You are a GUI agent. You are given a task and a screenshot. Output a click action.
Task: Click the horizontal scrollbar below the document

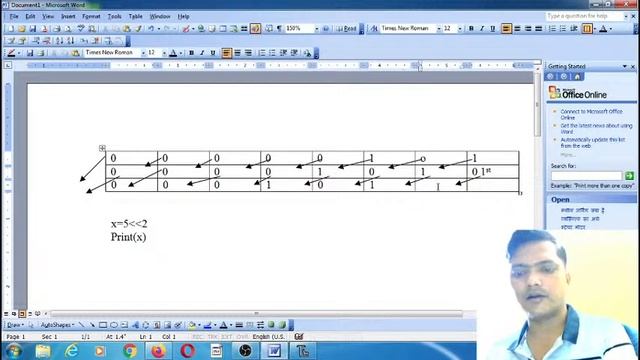256,313
